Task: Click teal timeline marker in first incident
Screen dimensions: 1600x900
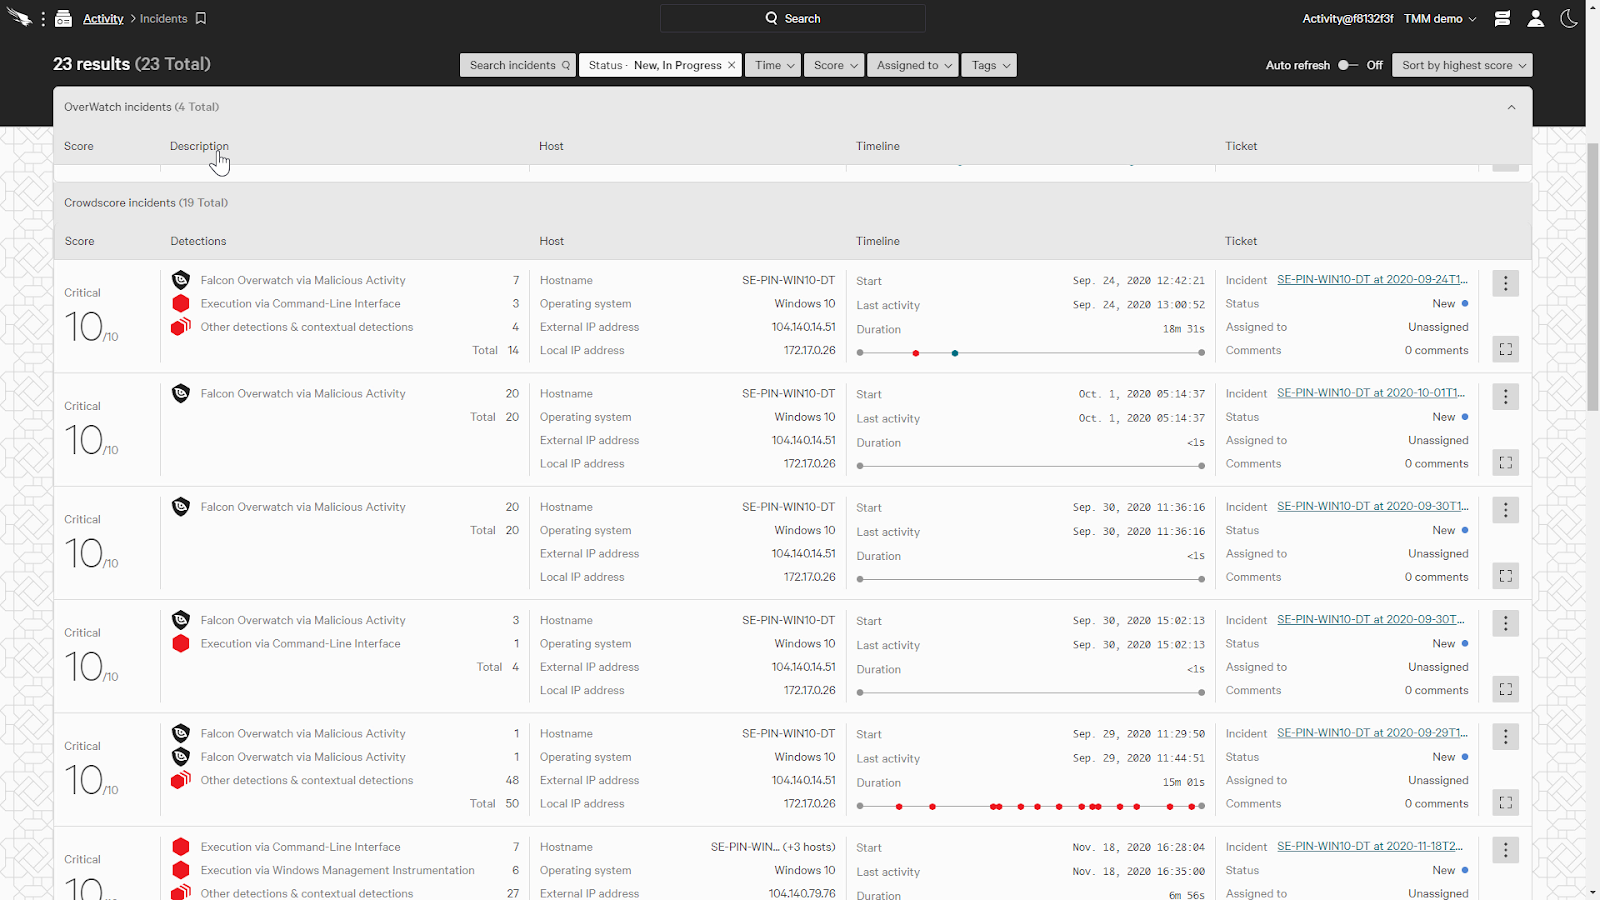Action: point(955,353)
